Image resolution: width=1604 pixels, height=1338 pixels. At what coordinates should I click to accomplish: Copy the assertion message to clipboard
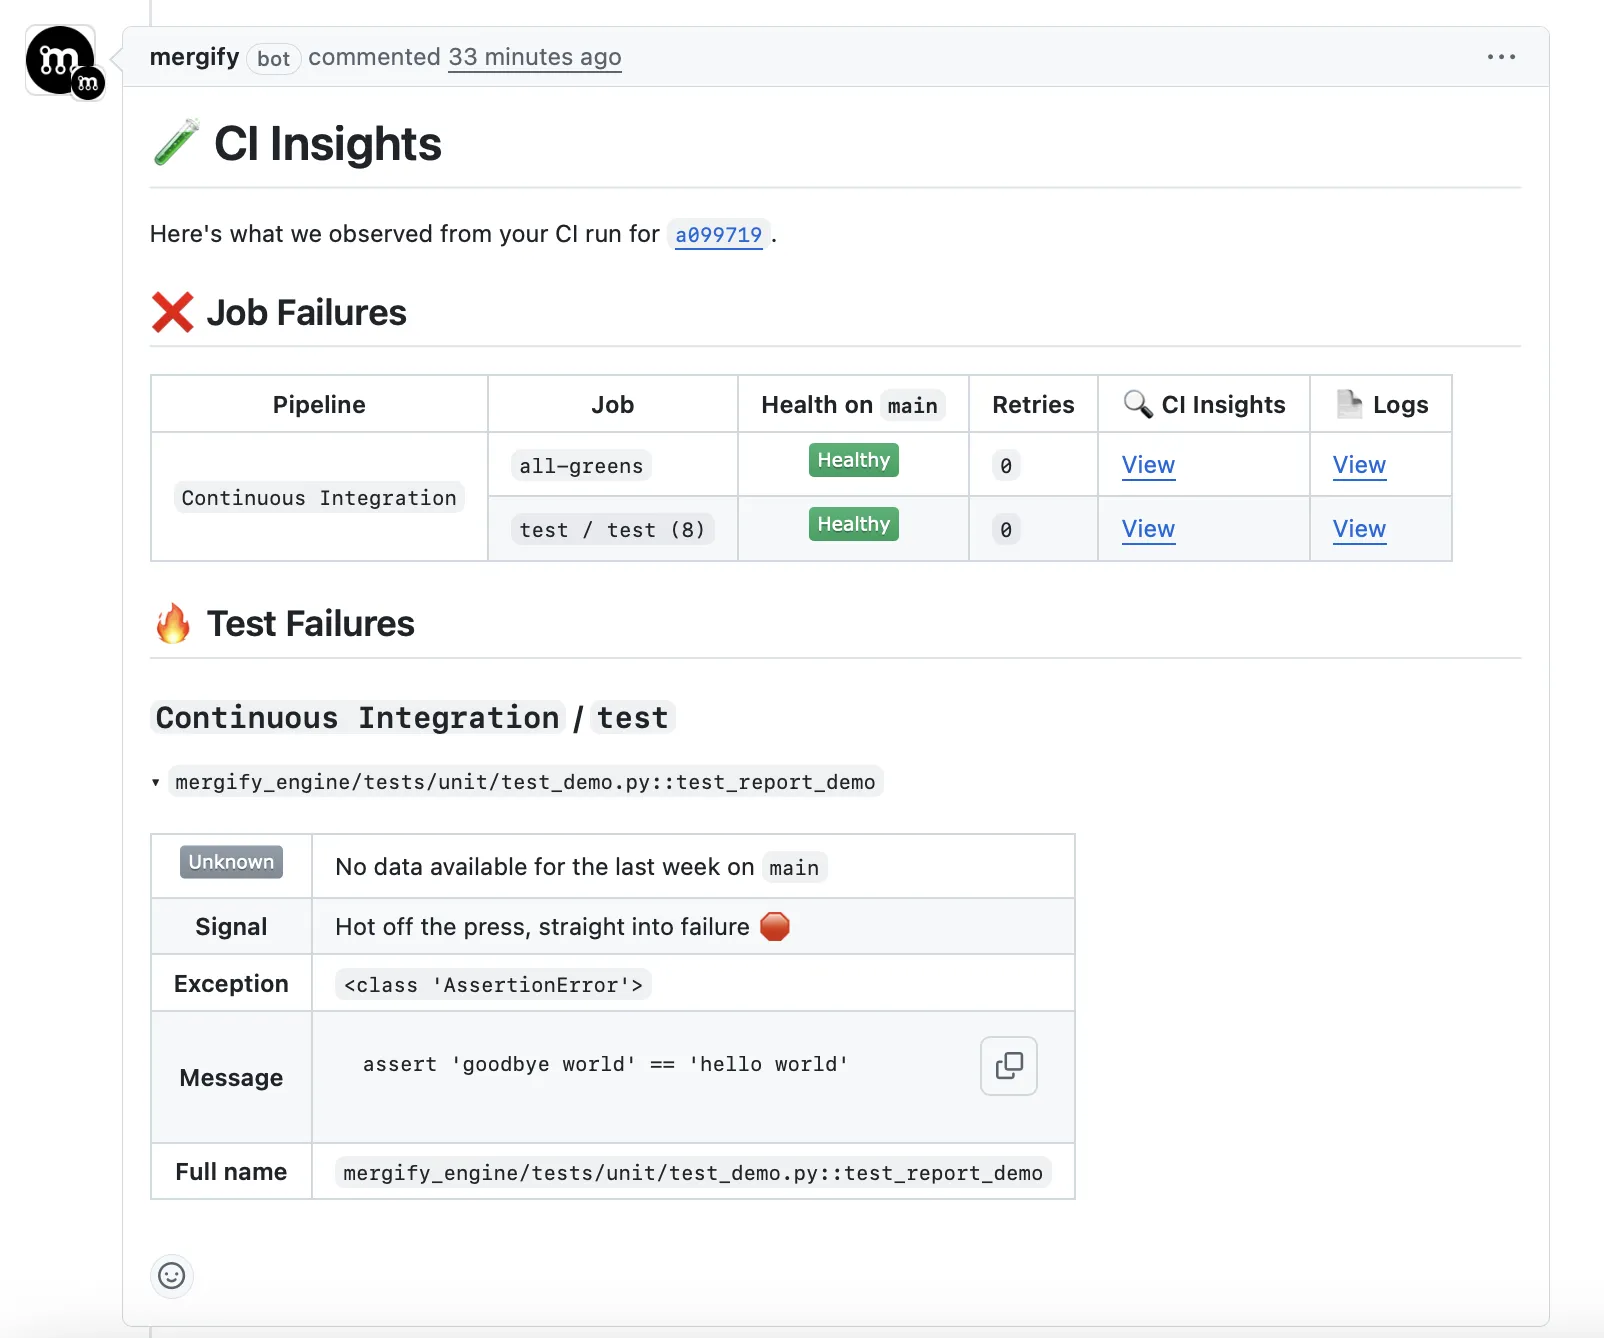pyautogui.click(x=1008, y=1066)
